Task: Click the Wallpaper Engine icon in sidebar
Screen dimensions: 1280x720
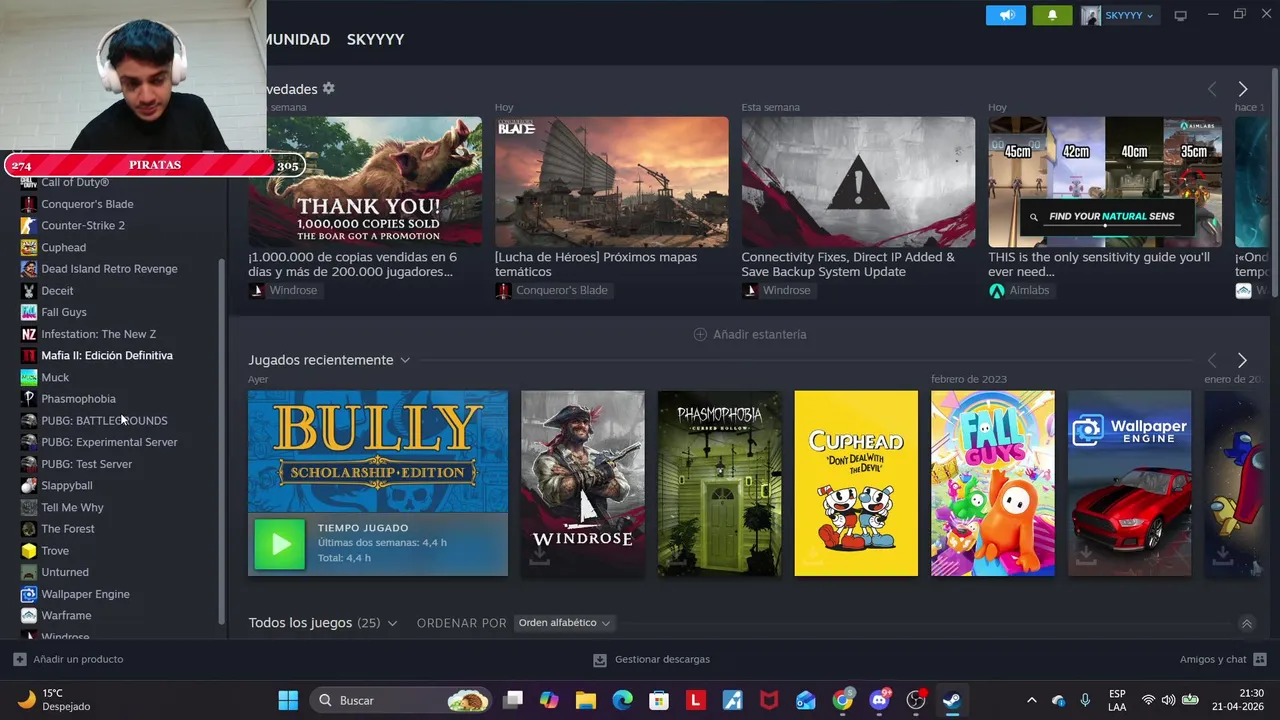Action: click(29, 594)
